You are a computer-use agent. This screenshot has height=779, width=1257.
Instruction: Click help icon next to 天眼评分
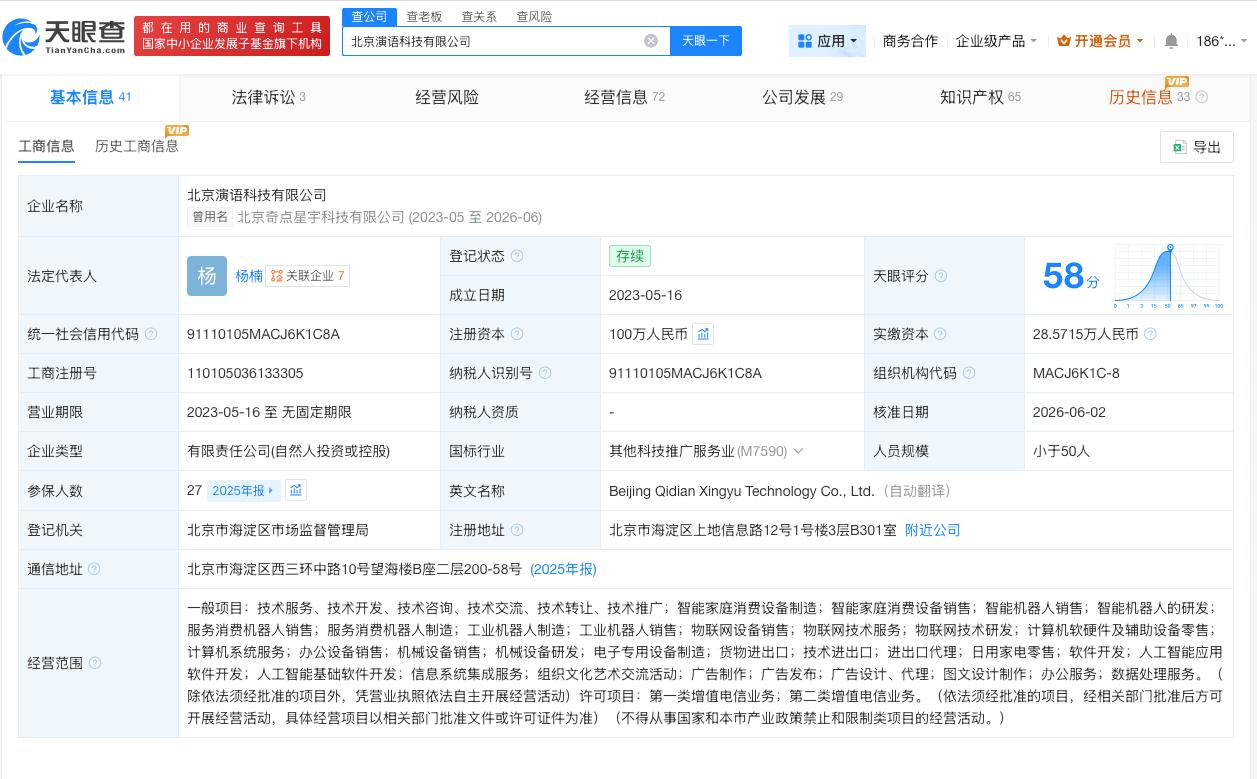(940, 276)
